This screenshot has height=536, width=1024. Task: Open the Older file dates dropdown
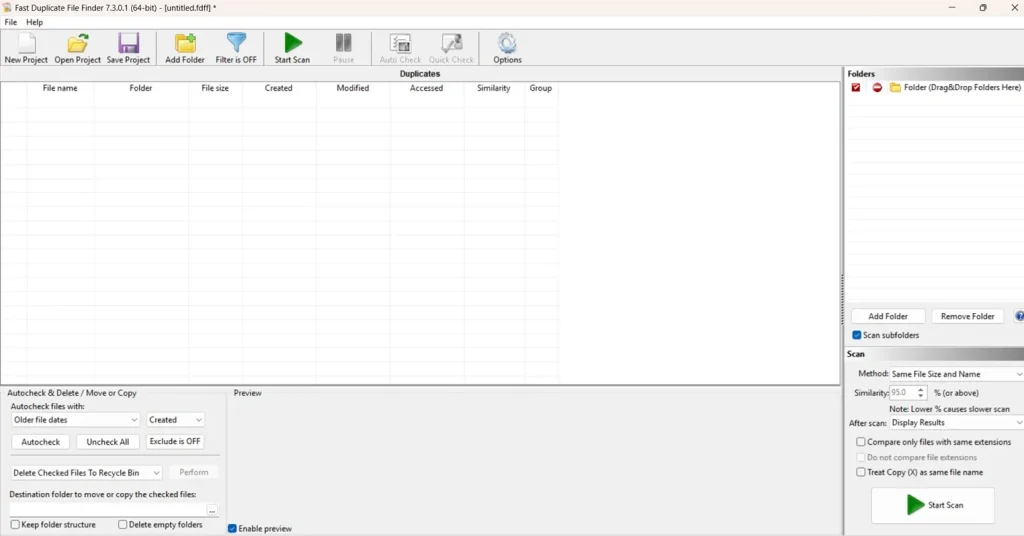pyautogui.click(x=76, y=420)
